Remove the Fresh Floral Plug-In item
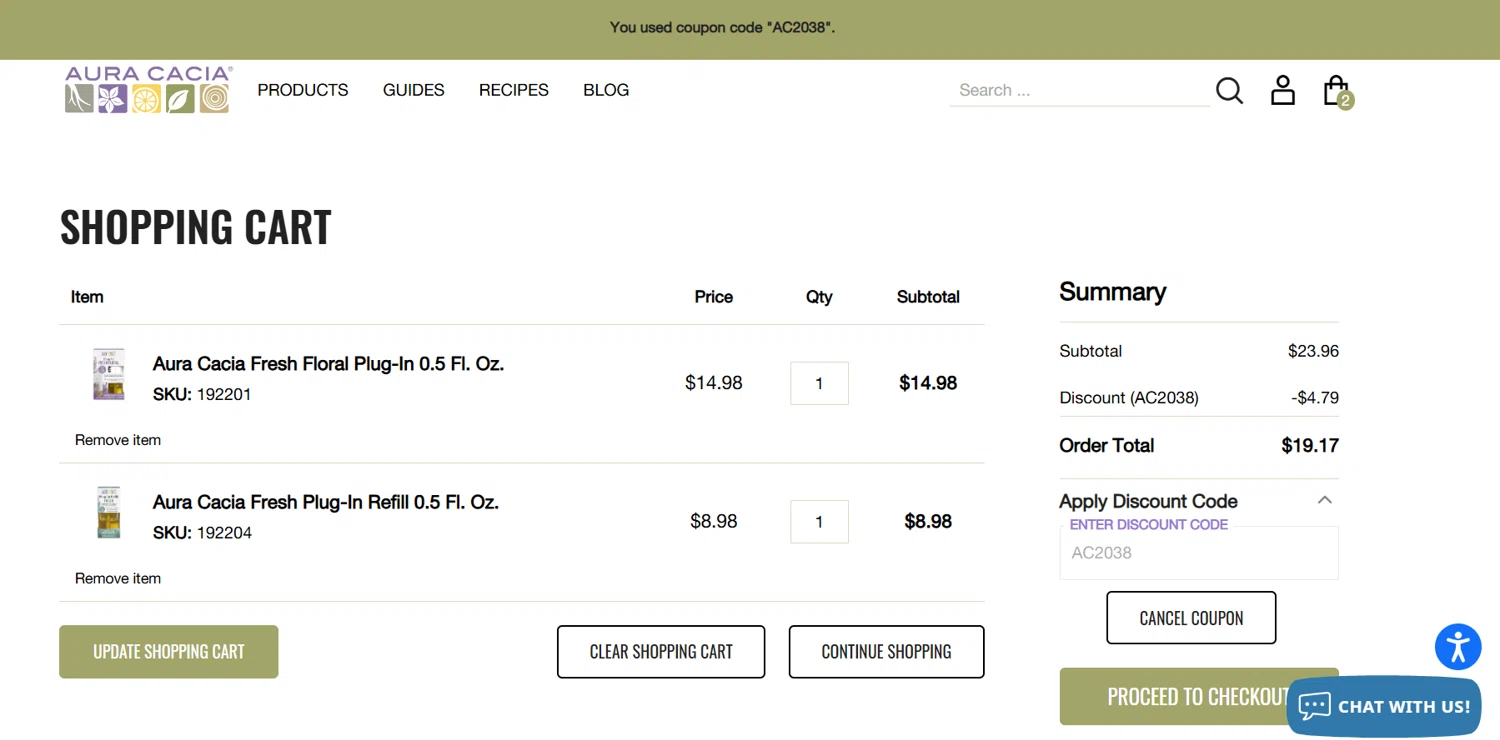 coord(118,440)
